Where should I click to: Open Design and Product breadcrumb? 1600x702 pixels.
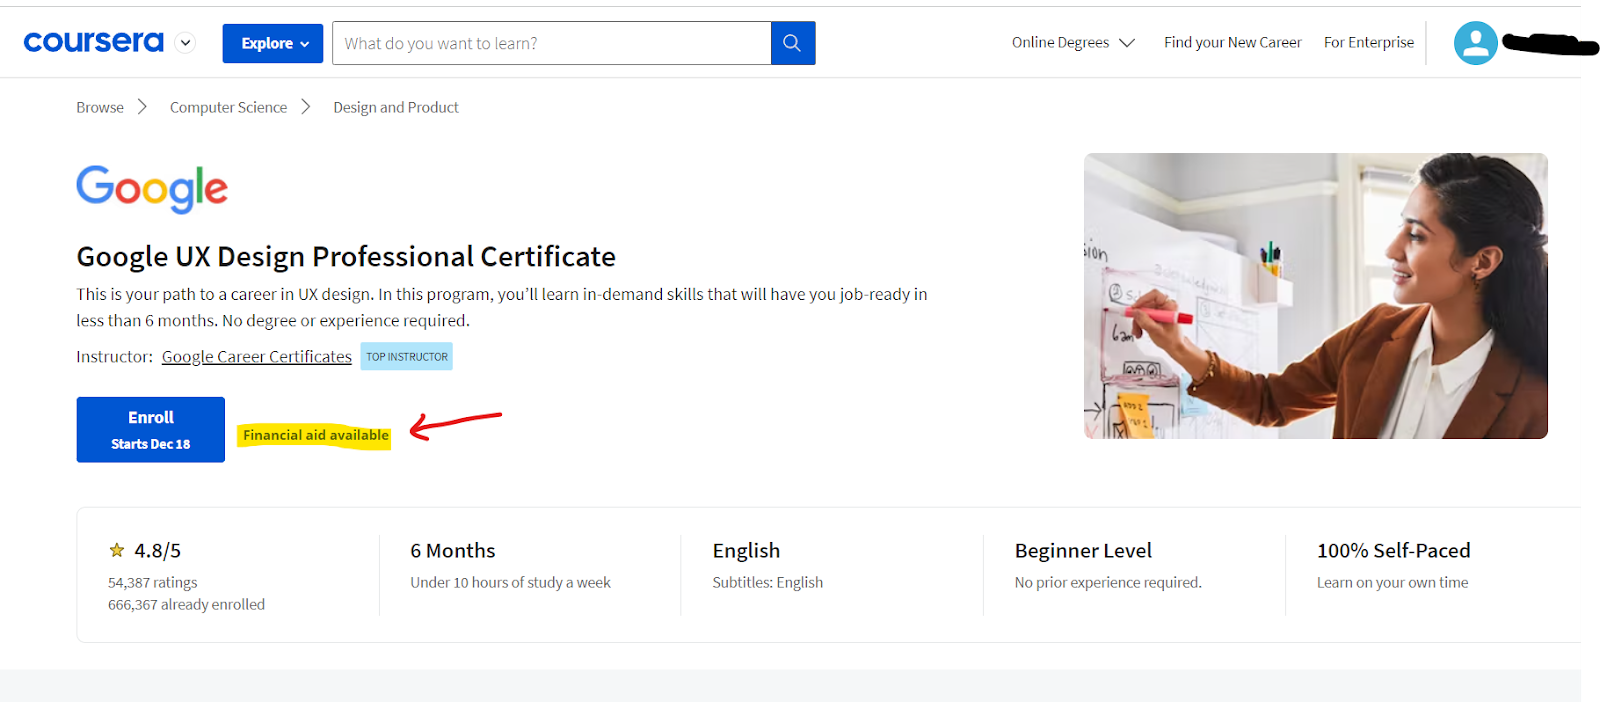(396, 107)
